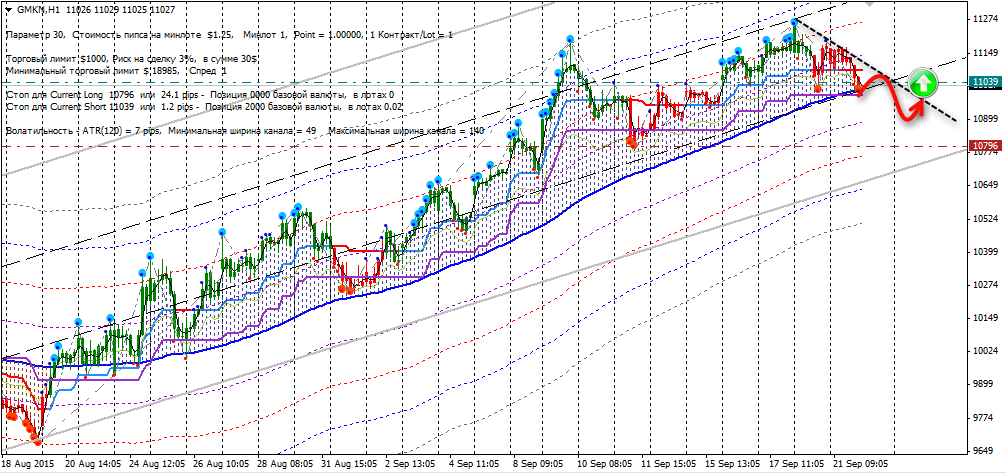Click the chart shift triangle marker at top

pyautogui.click(x=870, y=4)
